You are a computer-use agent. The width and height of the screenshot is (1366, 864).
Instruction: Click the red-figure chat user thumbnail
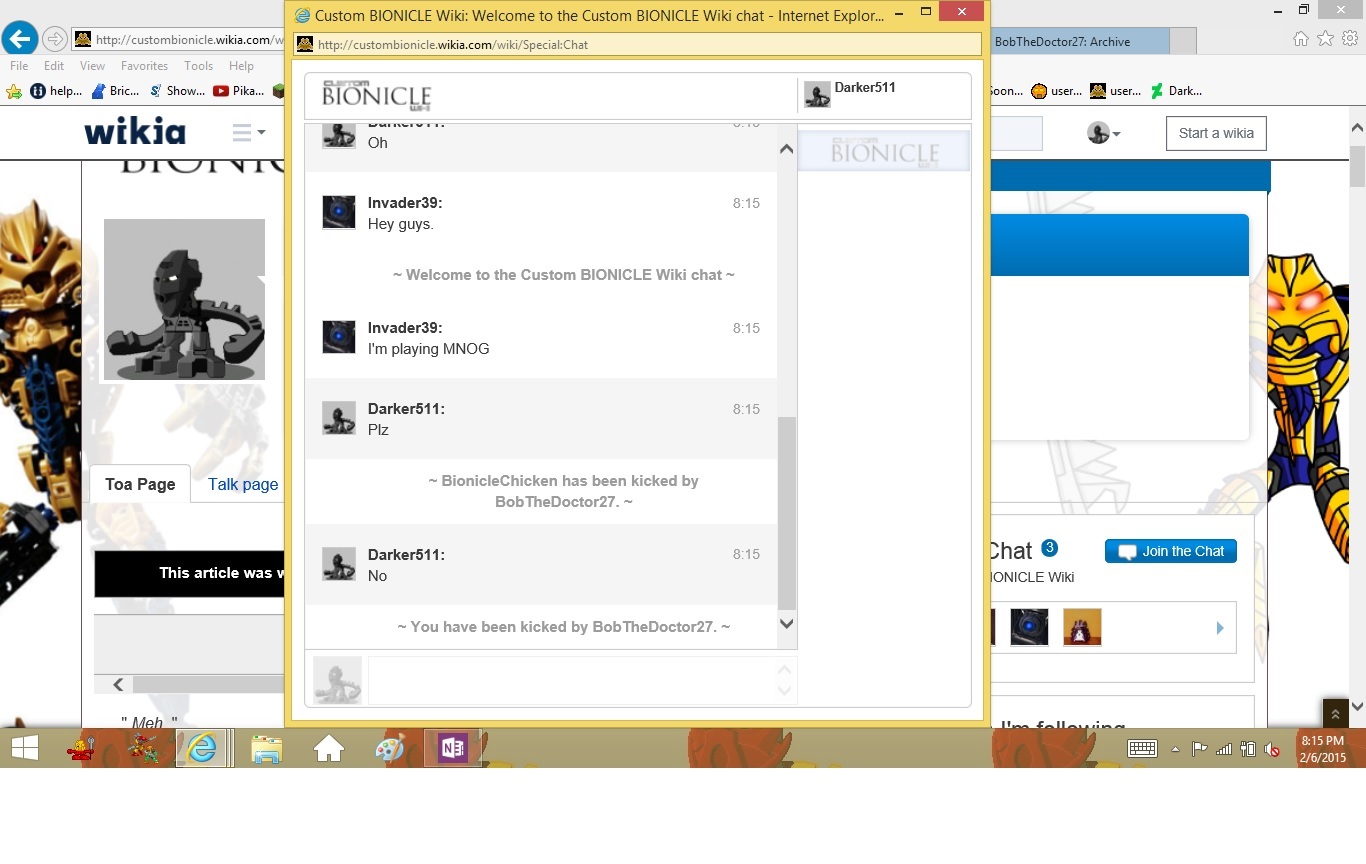click(x=1082, y=627)
